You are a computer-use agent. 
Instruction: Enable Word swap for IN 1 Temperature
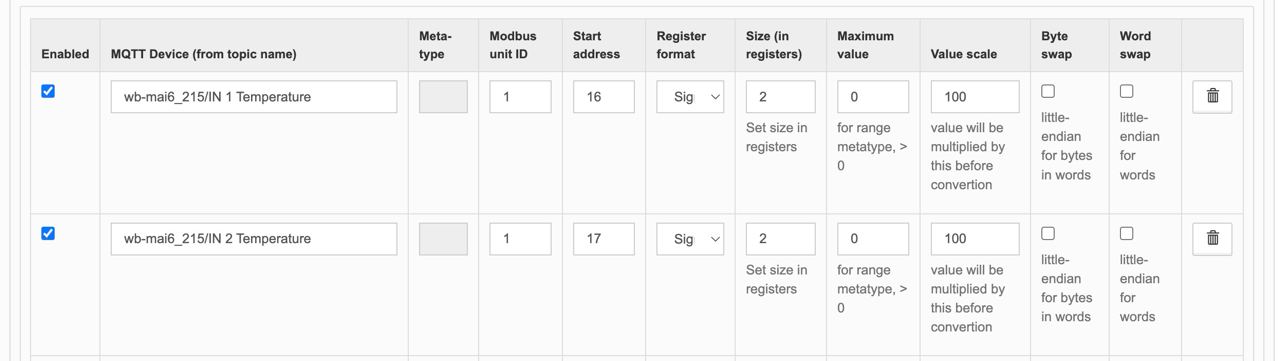pyautogui.click(x=1126, y=91)
